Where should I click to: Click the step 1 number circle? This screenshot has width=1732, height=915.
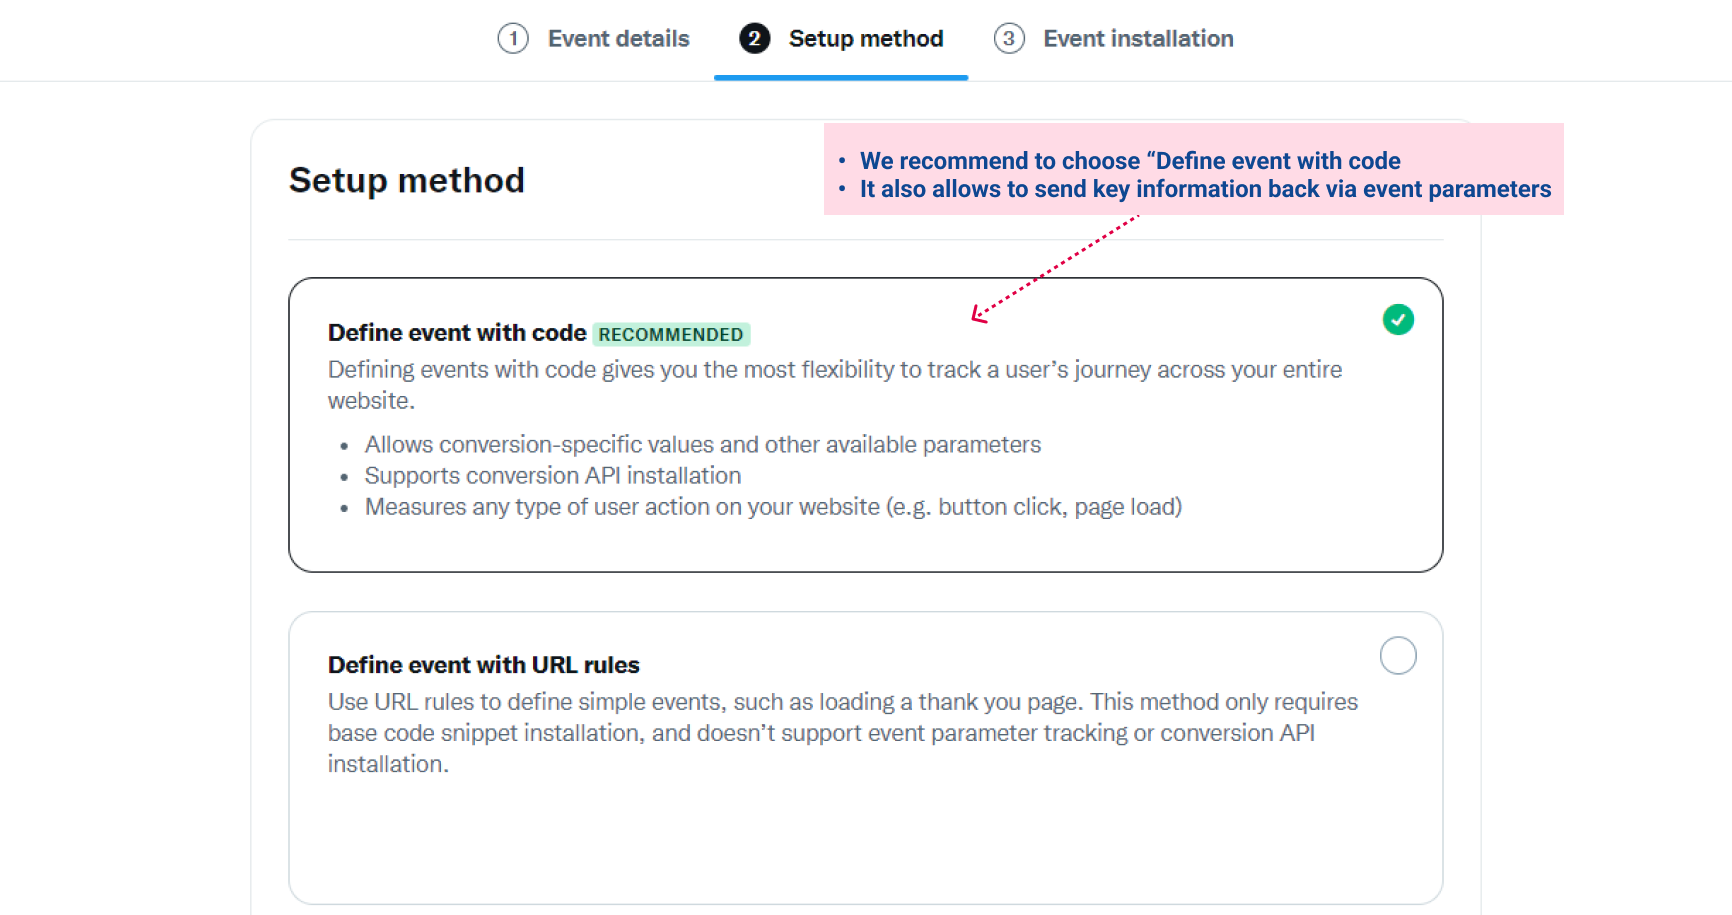[x=513, y=39]
